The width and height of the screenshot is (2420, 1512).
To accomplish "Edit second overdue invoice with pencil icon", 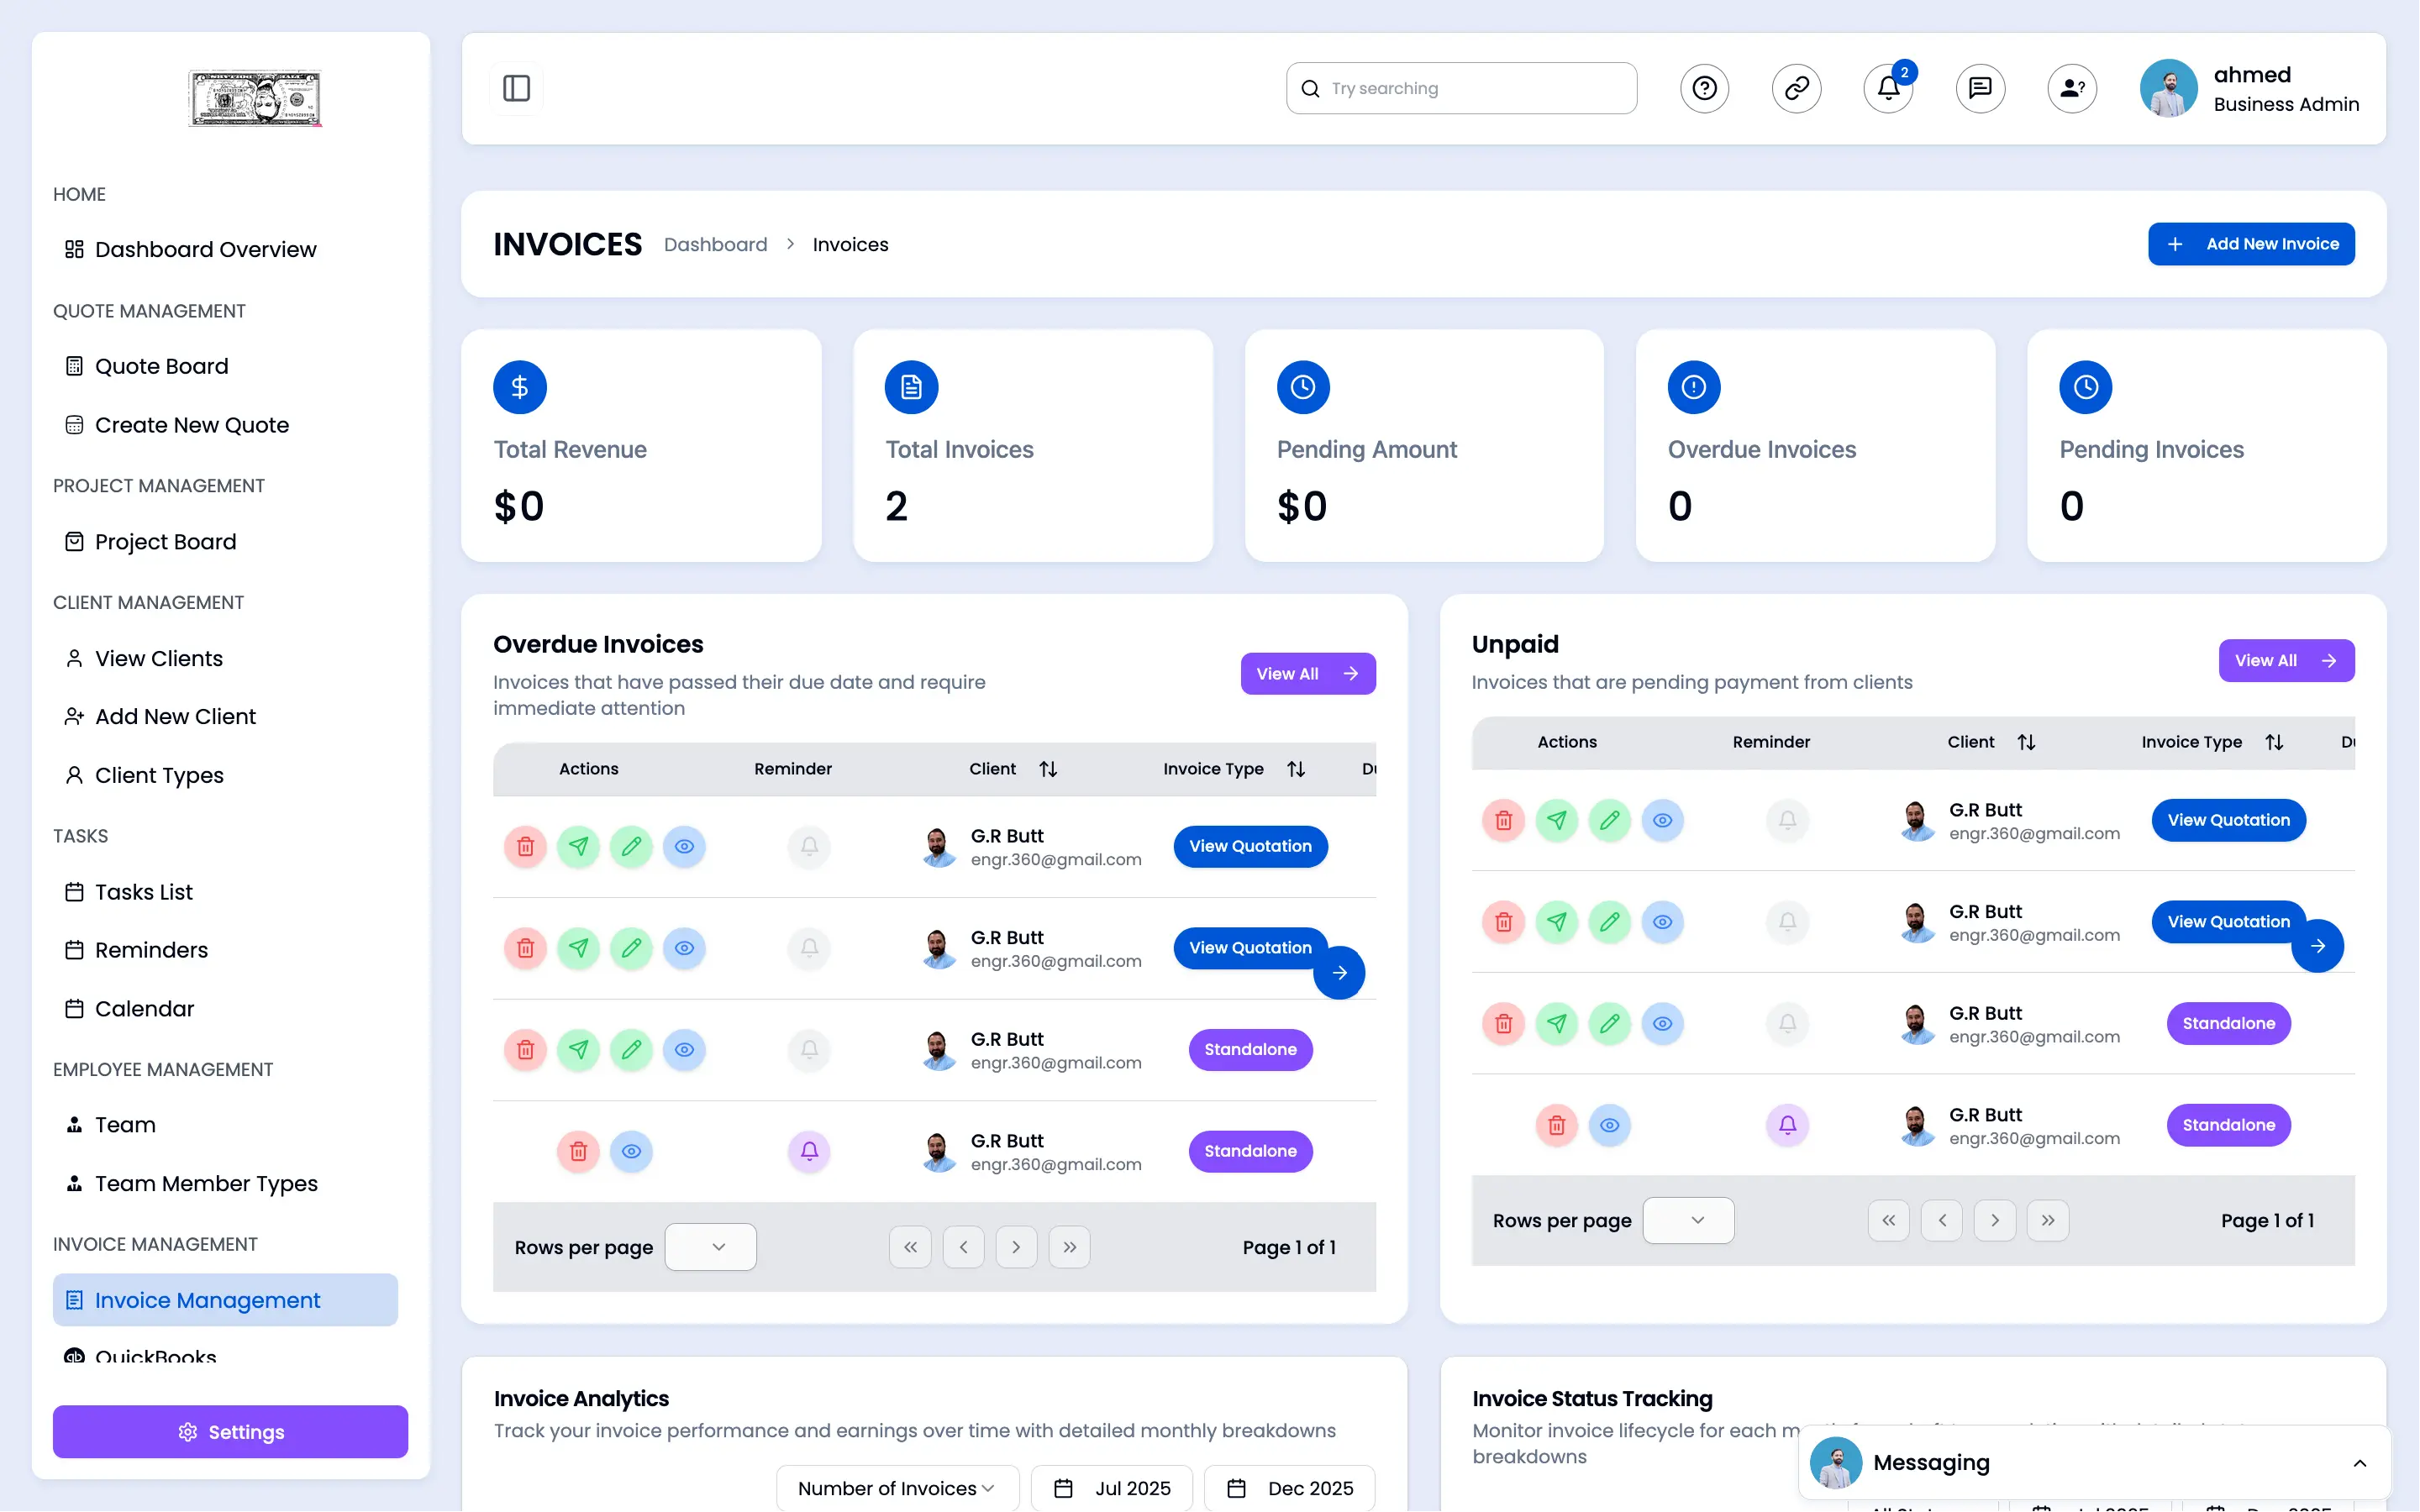I will (631, 947).
